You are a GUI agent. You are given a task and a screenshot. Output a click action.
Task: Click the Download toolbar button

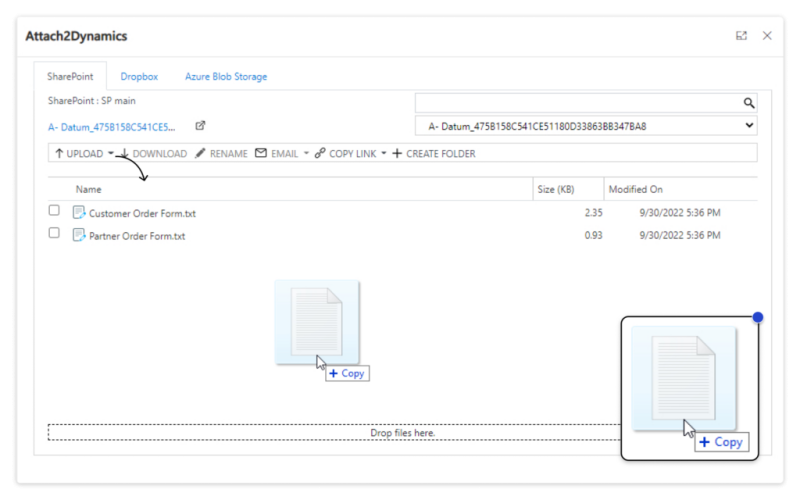[x=153, y=154]
